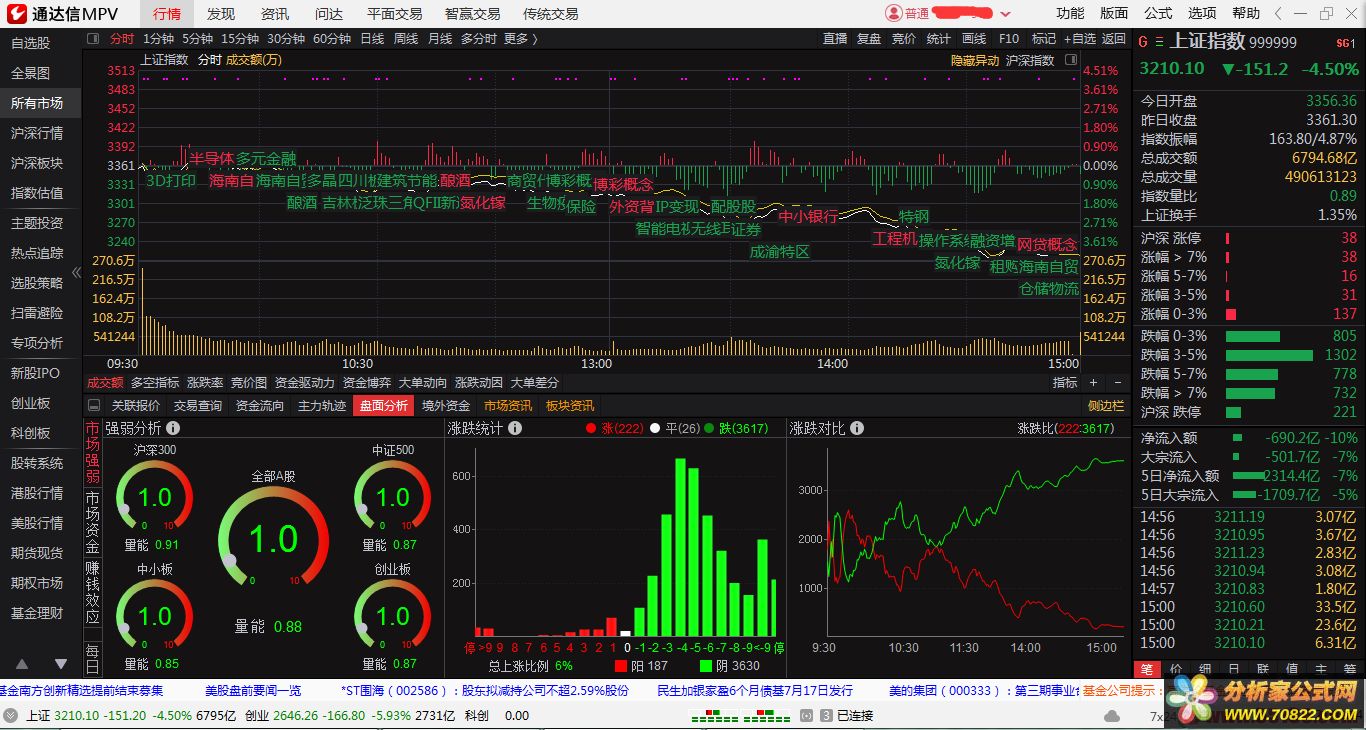Open the user account avatar icon
This screenshot has width=1366, height=730.
pos(893,13)
